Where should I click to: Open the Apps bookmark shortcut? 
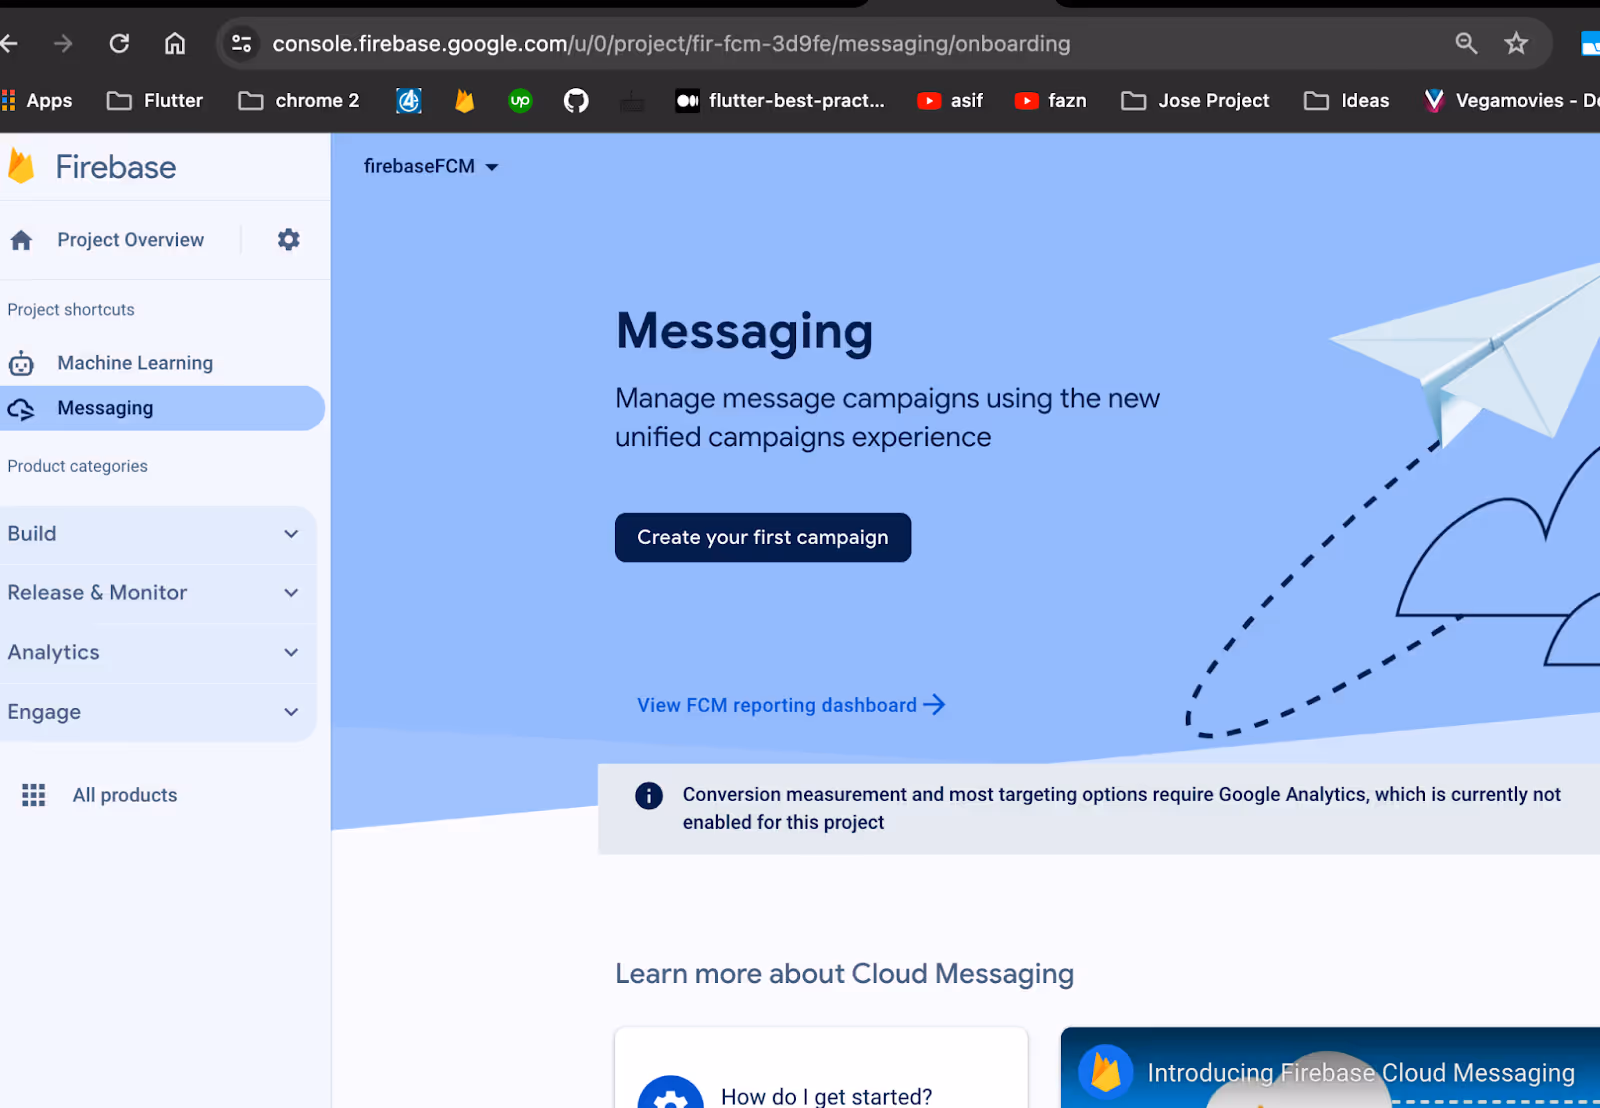coord(37,100)
